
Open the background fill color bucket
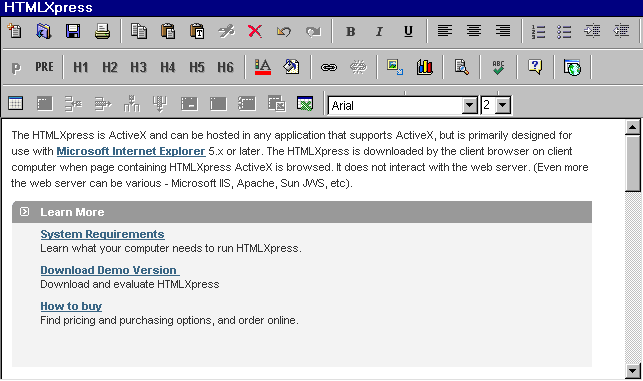tap(292, 67)
